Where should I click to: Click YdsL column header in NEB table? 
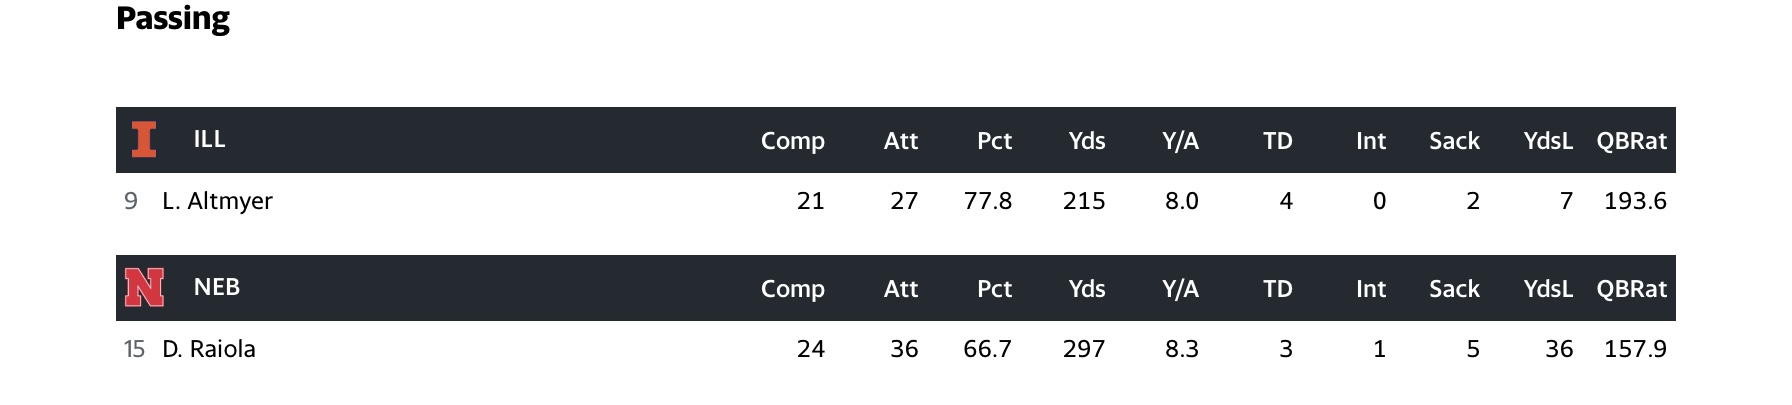pos(1547,289)
